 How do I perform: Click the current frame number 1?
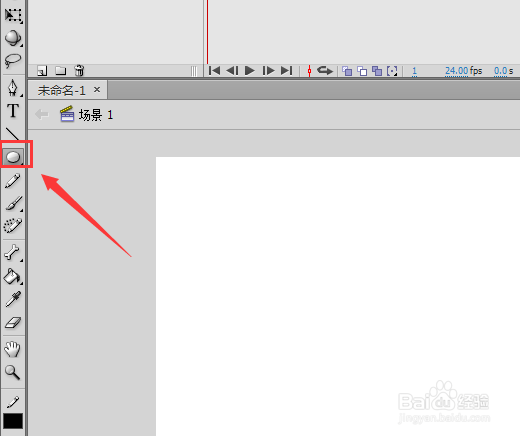pos(414,71)
